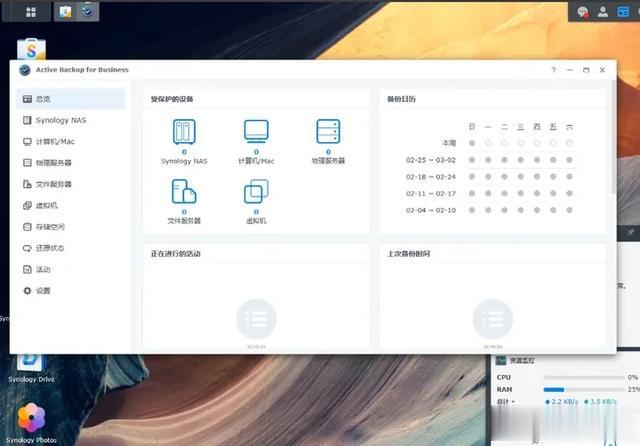Click the 02-25 ~ 03-02 week label
This screenshot has height=446, width=640.
pyautogui.click(x=431, y=160)
